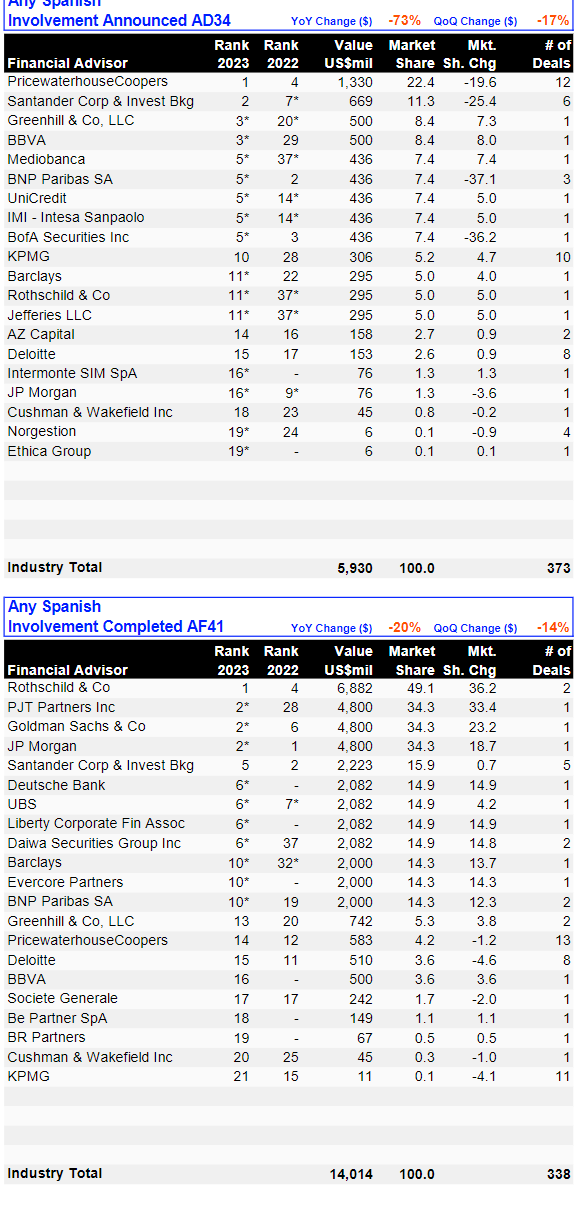Select 'Industry Total' label in Completed table
This screenshot has width=581, height=1207.
(x=55, y=1174)
